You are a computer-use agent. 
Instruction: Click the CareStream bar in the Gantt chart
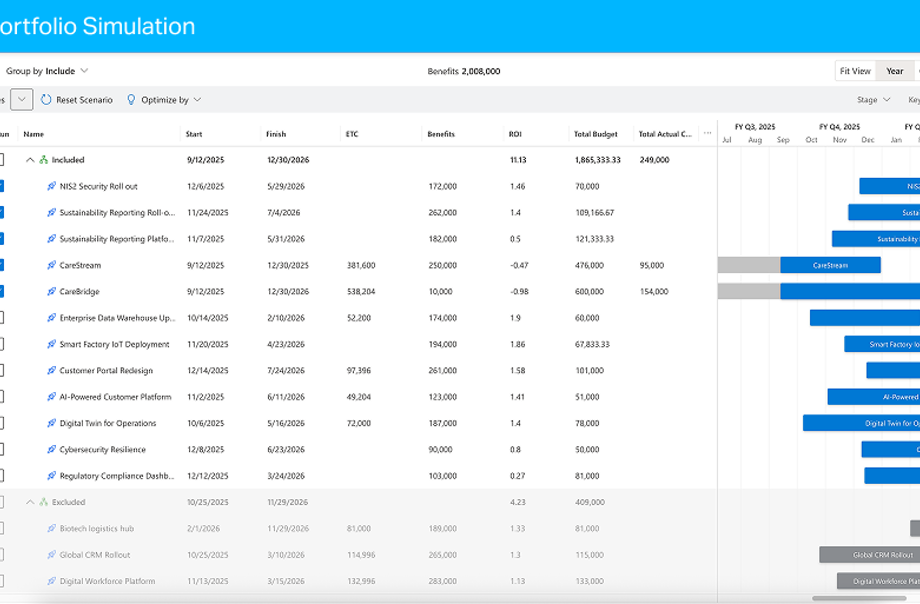point(830,265)
